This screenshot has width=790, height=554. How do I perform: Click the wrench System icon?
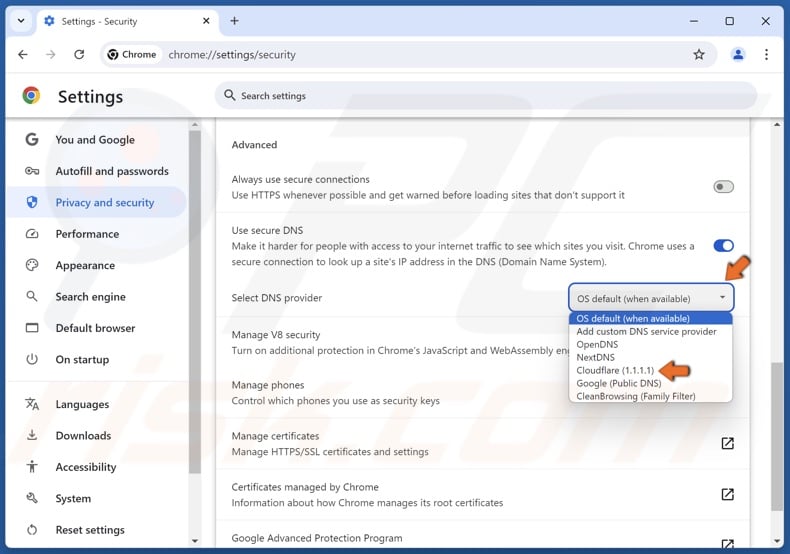pyautogui.click(x=32, y=498)
